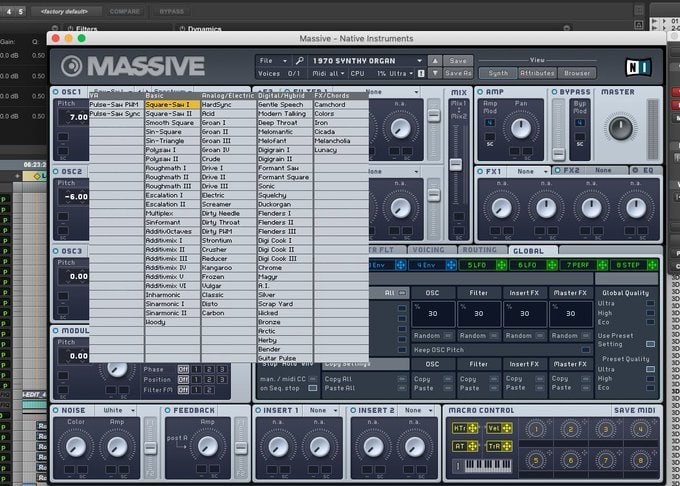The height and width of the screenshot is (486, 680).
Task: Click the Save As button
Action: [x=458, y=73]
